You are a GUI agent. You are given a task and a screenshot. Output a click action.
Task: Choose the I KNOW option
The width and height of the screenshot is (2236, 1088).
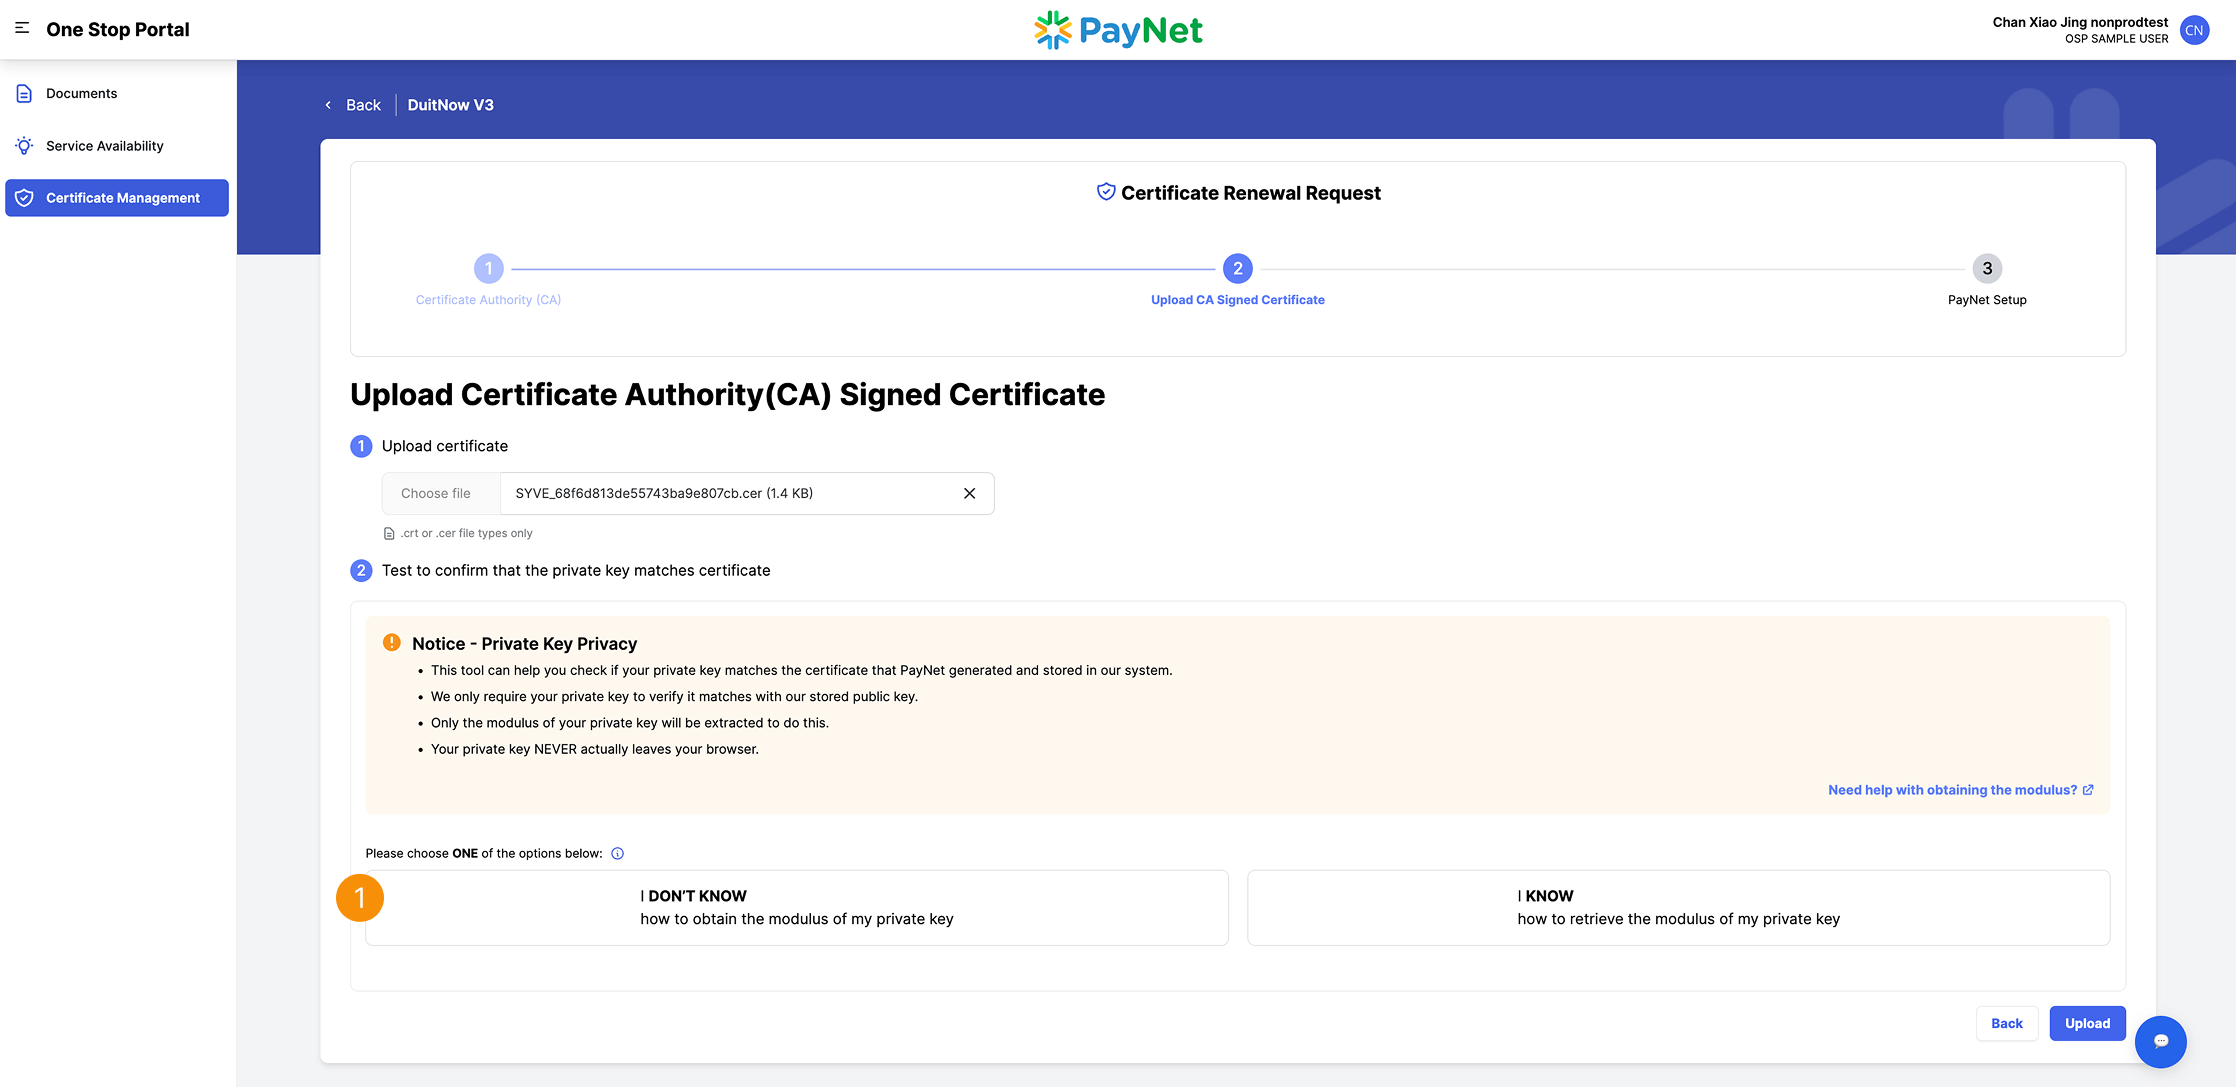pyautogui.click(x=1678, y=908)
